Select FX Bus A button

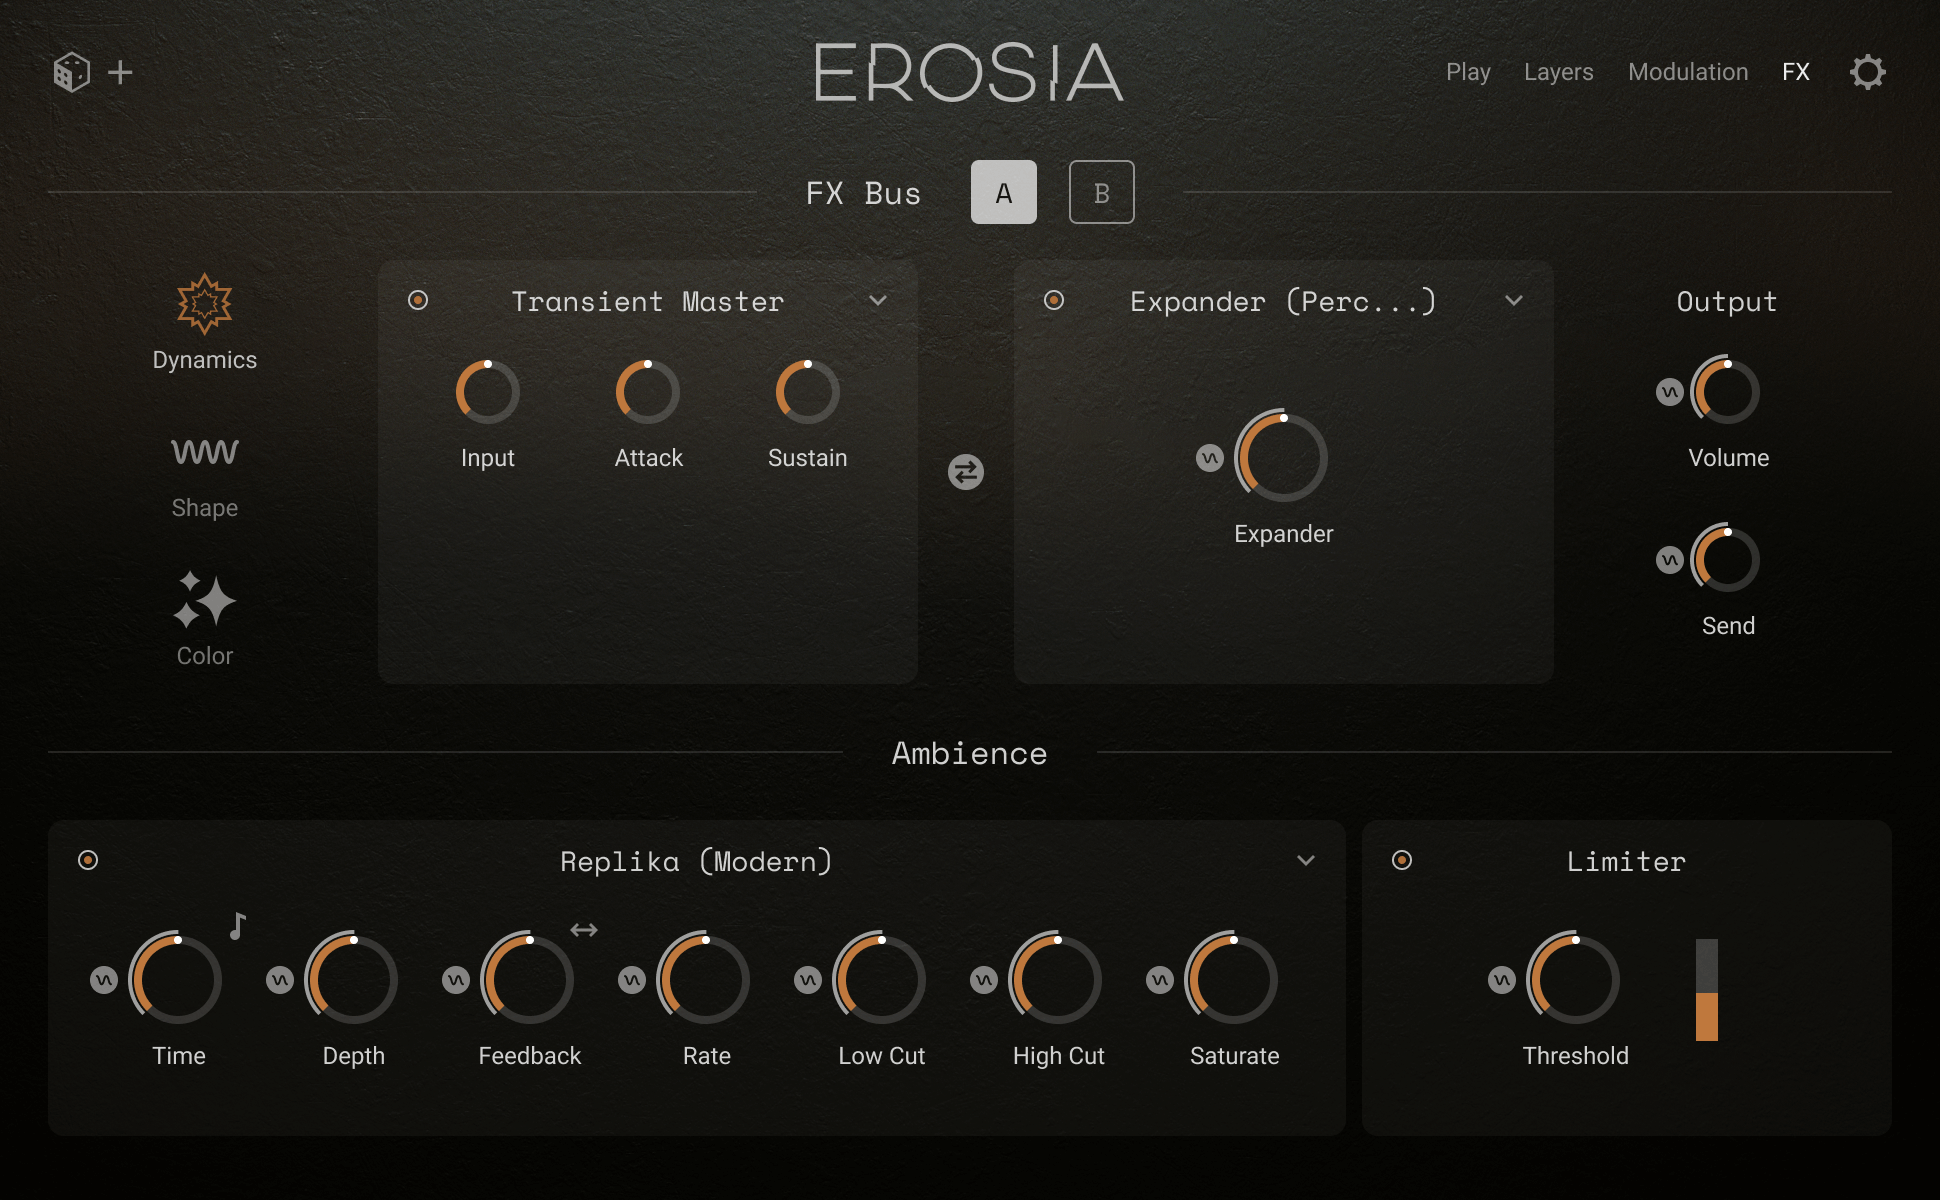(1003, 192)
